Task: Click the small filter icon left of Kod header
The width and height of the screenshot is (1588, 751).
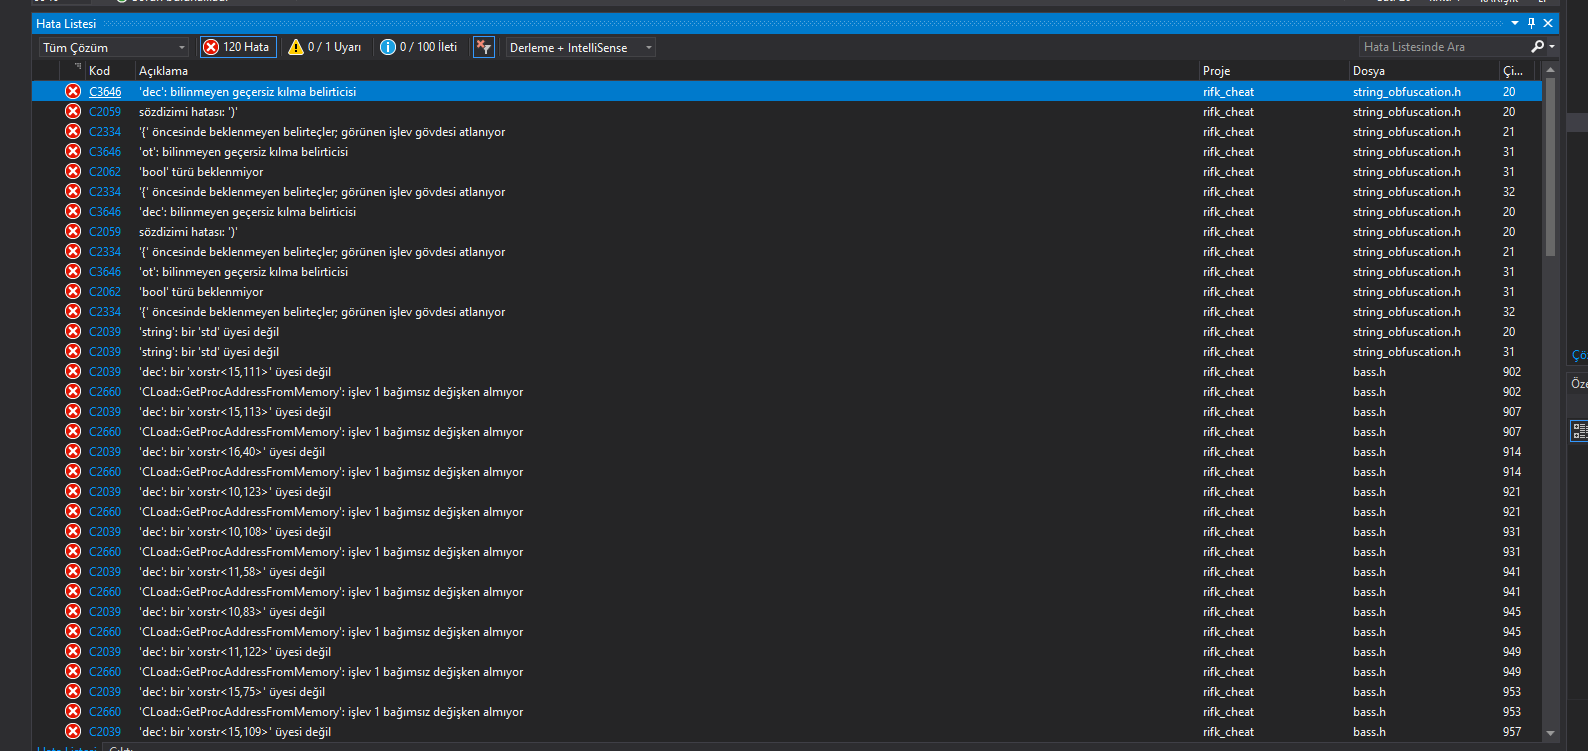Action: (77, 67)
